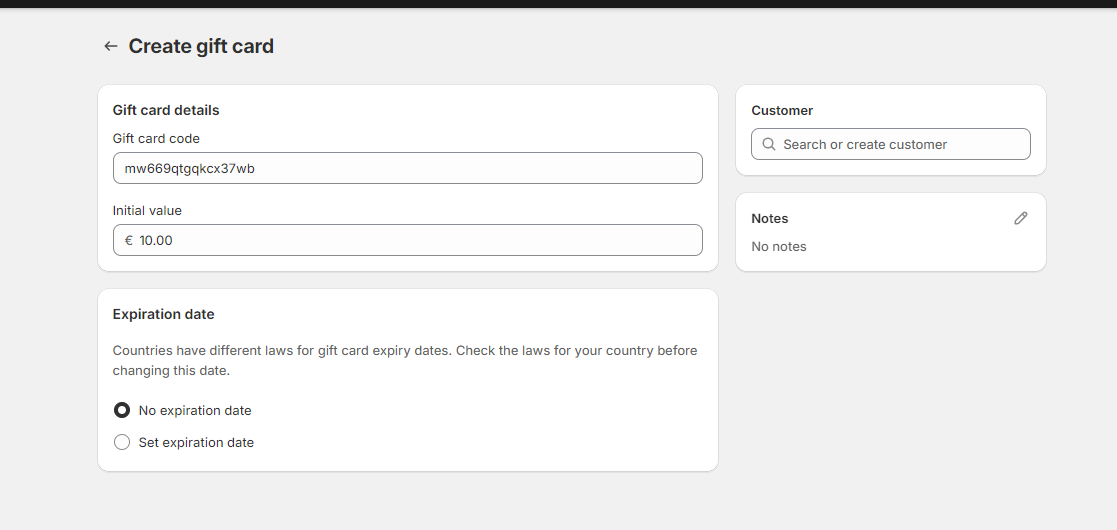
Task: Click the gift card expiry laws description
Action: point(405,360)
